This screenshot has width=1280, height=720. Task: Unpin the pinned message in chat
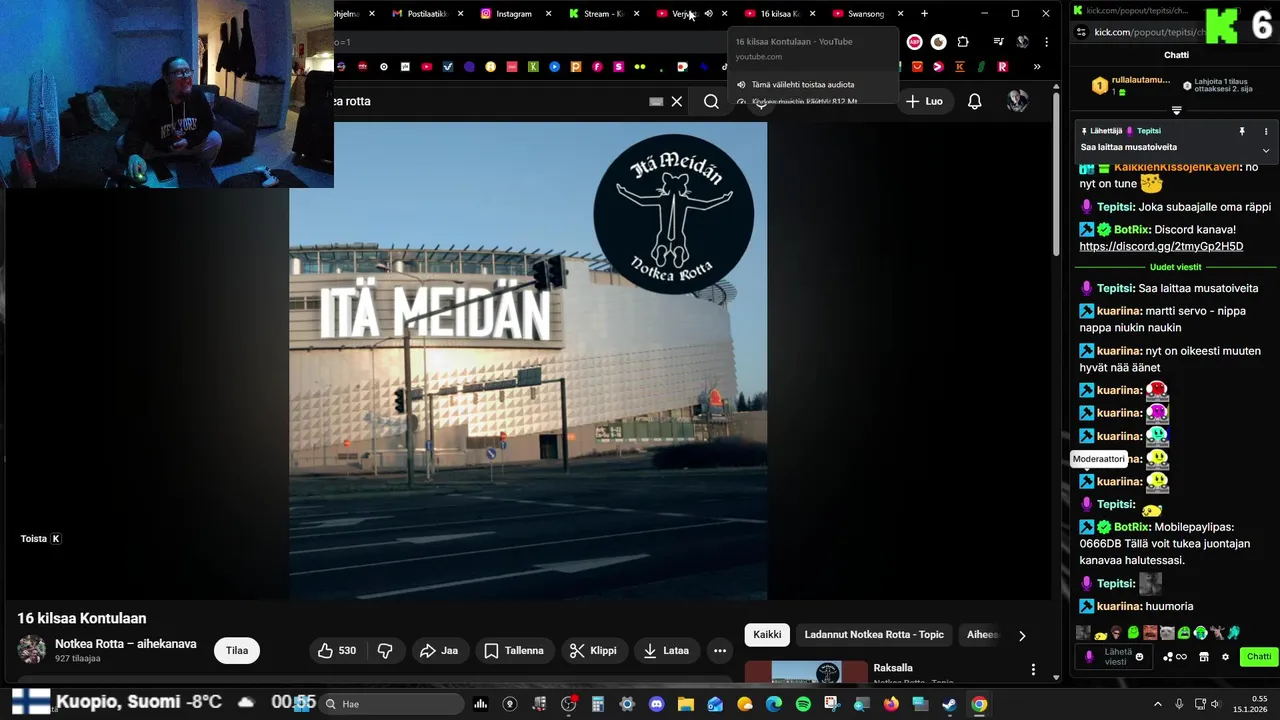1242,131
